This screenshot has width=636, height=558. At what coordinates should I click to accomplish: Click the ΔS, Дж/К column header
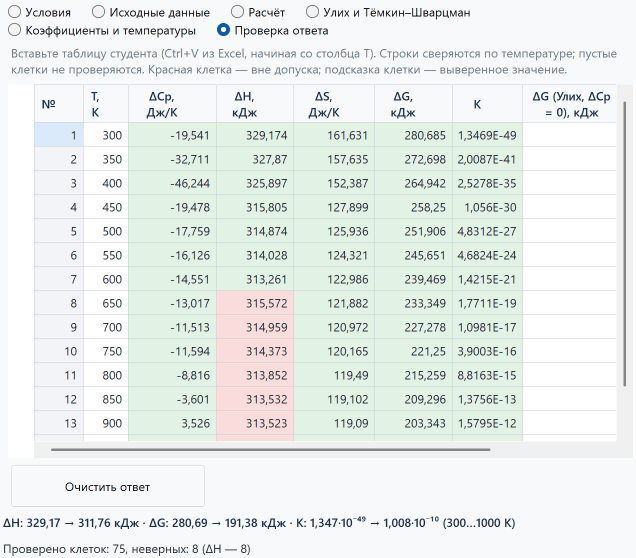334,104
